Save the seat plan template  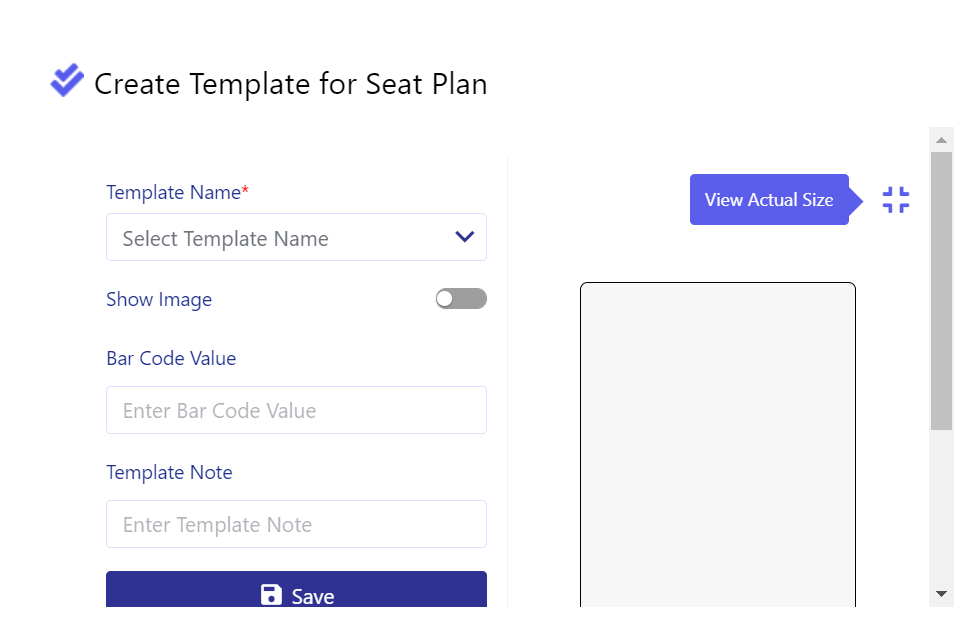click(296, 590)
